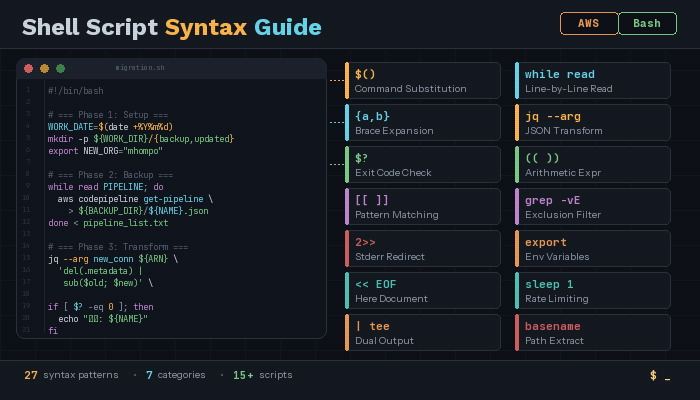The height and width of the screenshot is (400, 700).
Task: Click the Bash tag button
Action: 647,24
